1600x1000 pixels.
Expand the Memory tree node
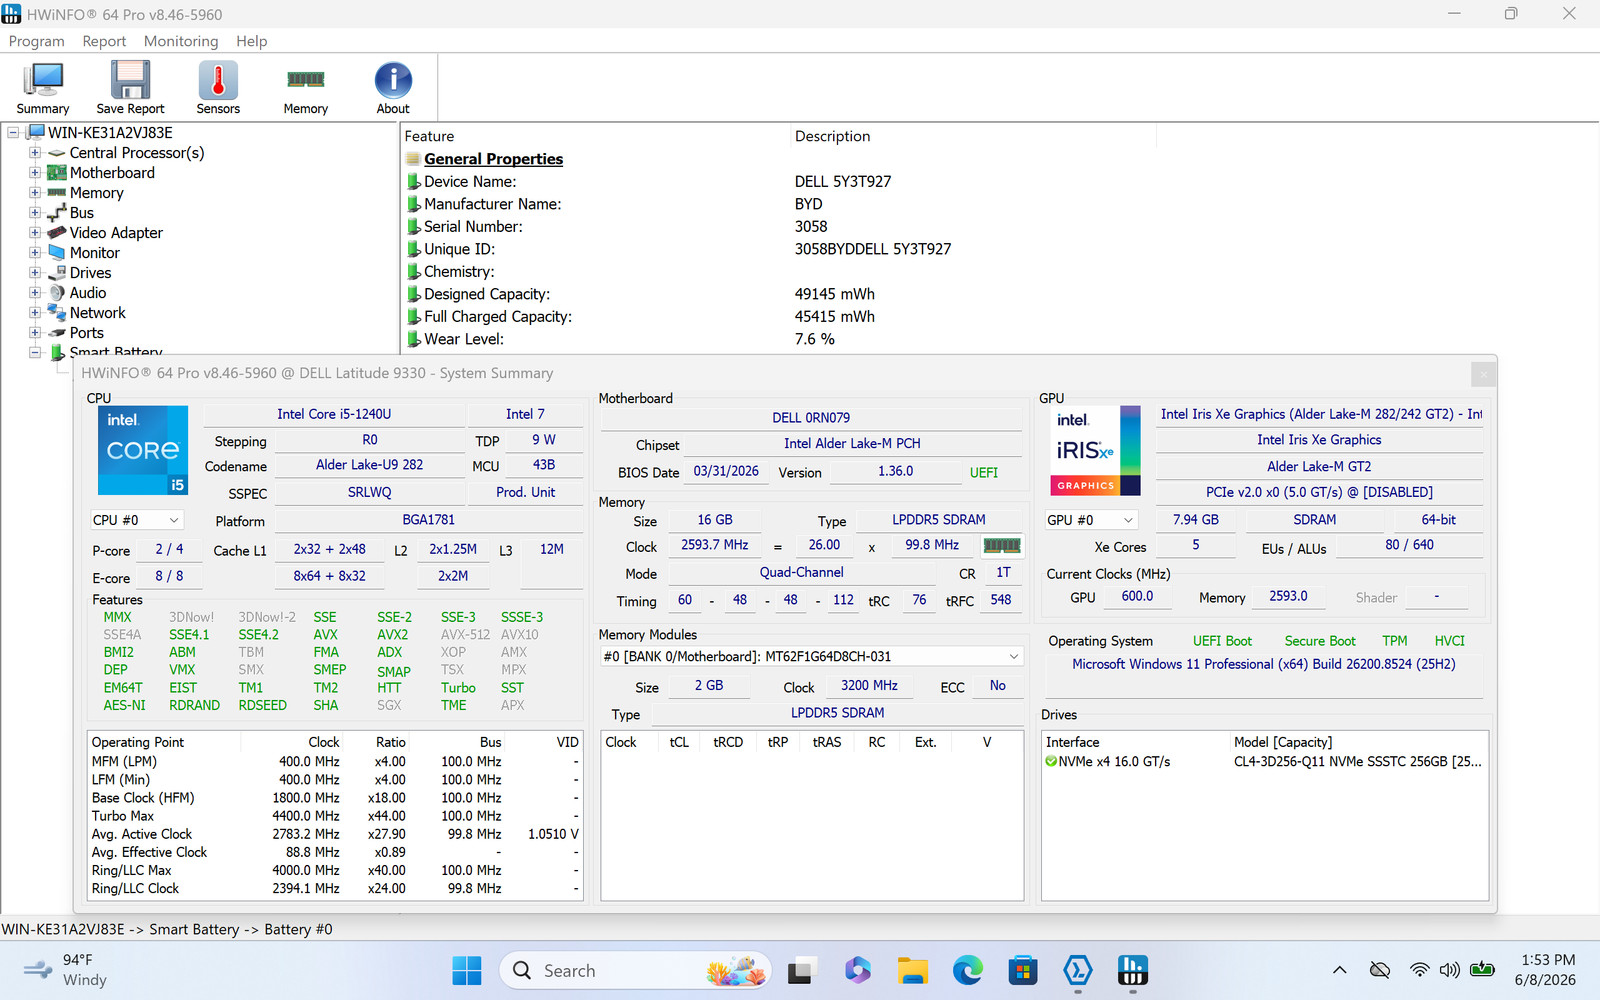35,193
